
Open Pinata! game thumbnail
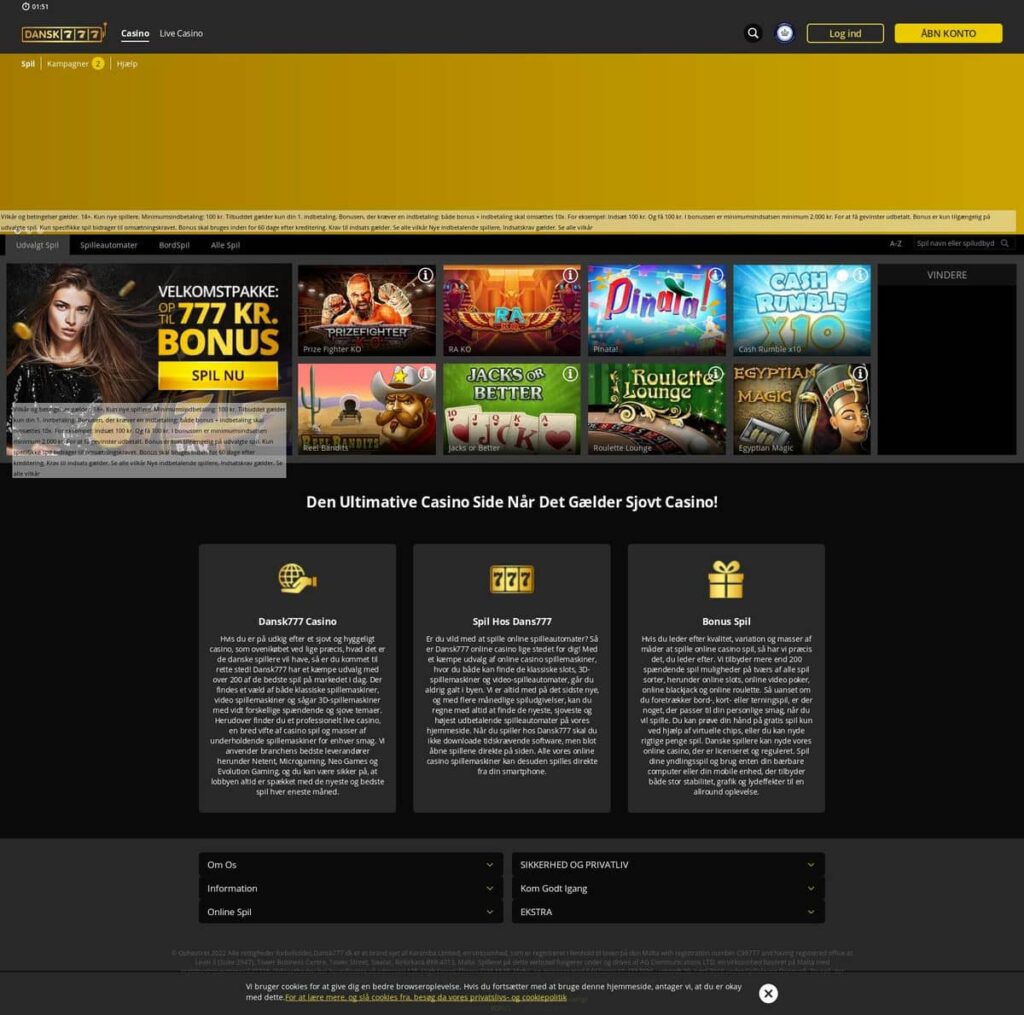[656, 310]
